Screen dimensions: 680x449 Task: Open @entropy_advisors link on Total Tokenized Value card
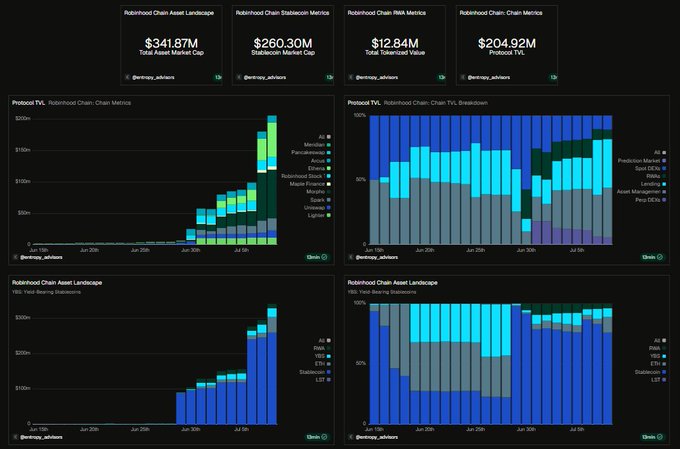(377, 77)
